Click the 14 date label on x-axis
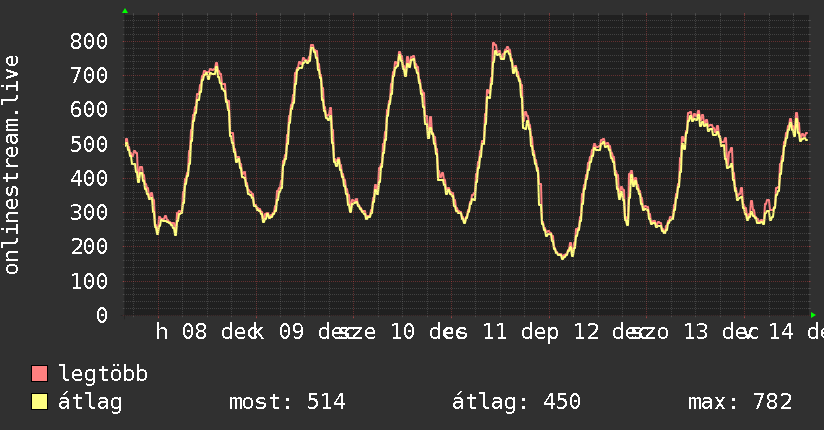The height and width of the screenshot is (430, 824). click(x=780, y=332)
